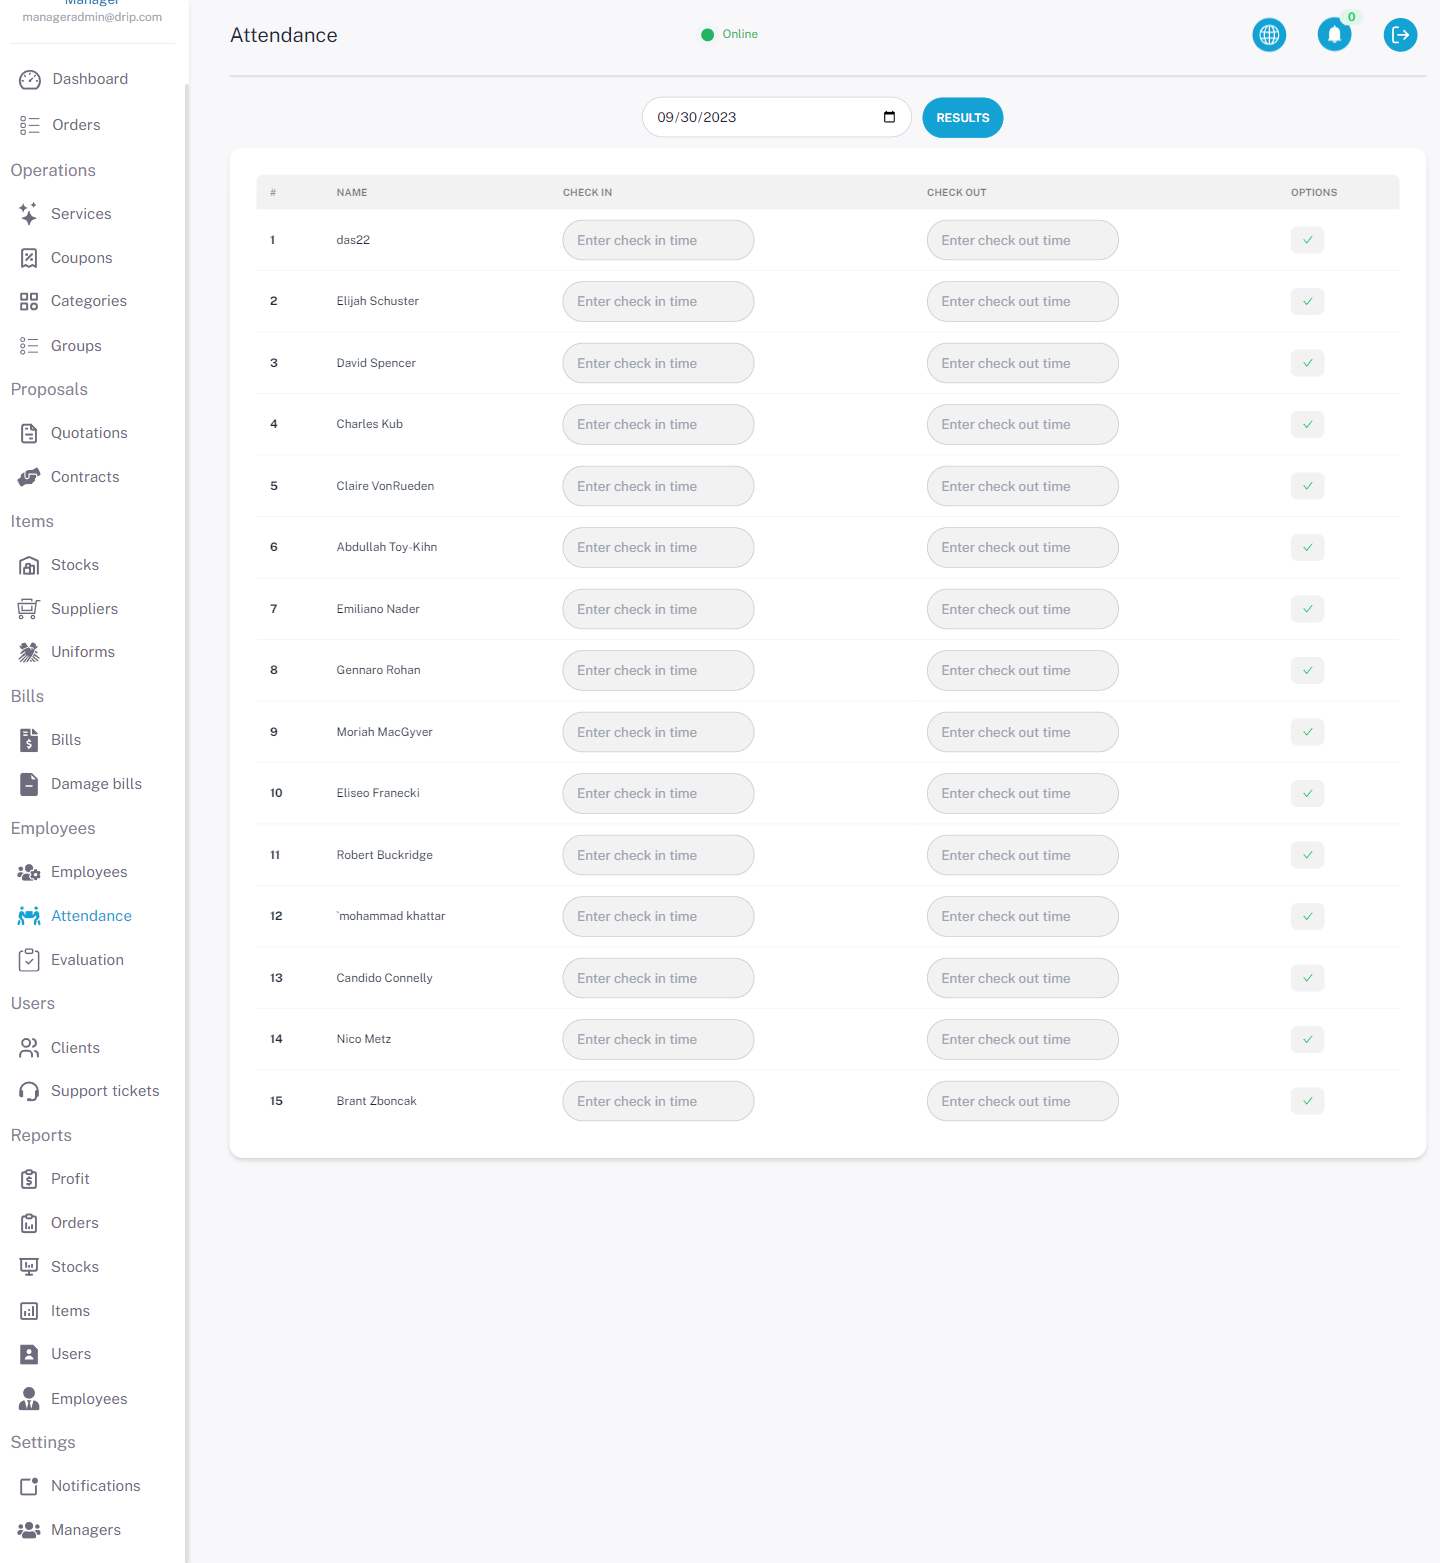Click the Coupons icon in sidebar

pyautogui.click(x=29, y=258)
